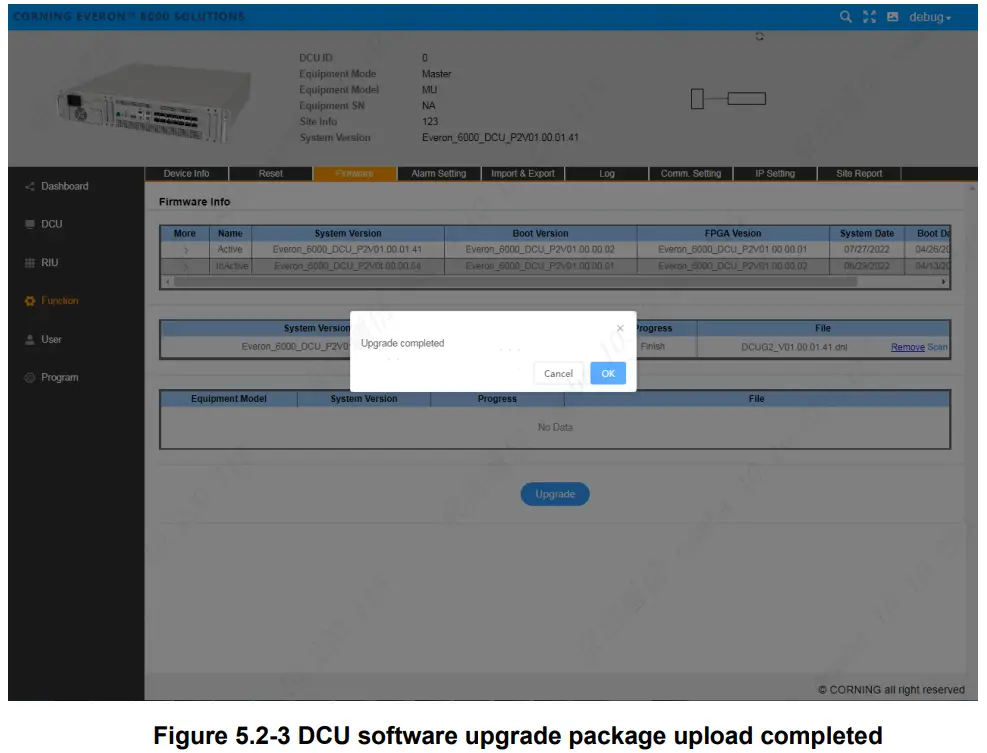Switch to the Alarm Setting tab
The image size is (987, 753).
pyautogui.click(x=439, y=174)
